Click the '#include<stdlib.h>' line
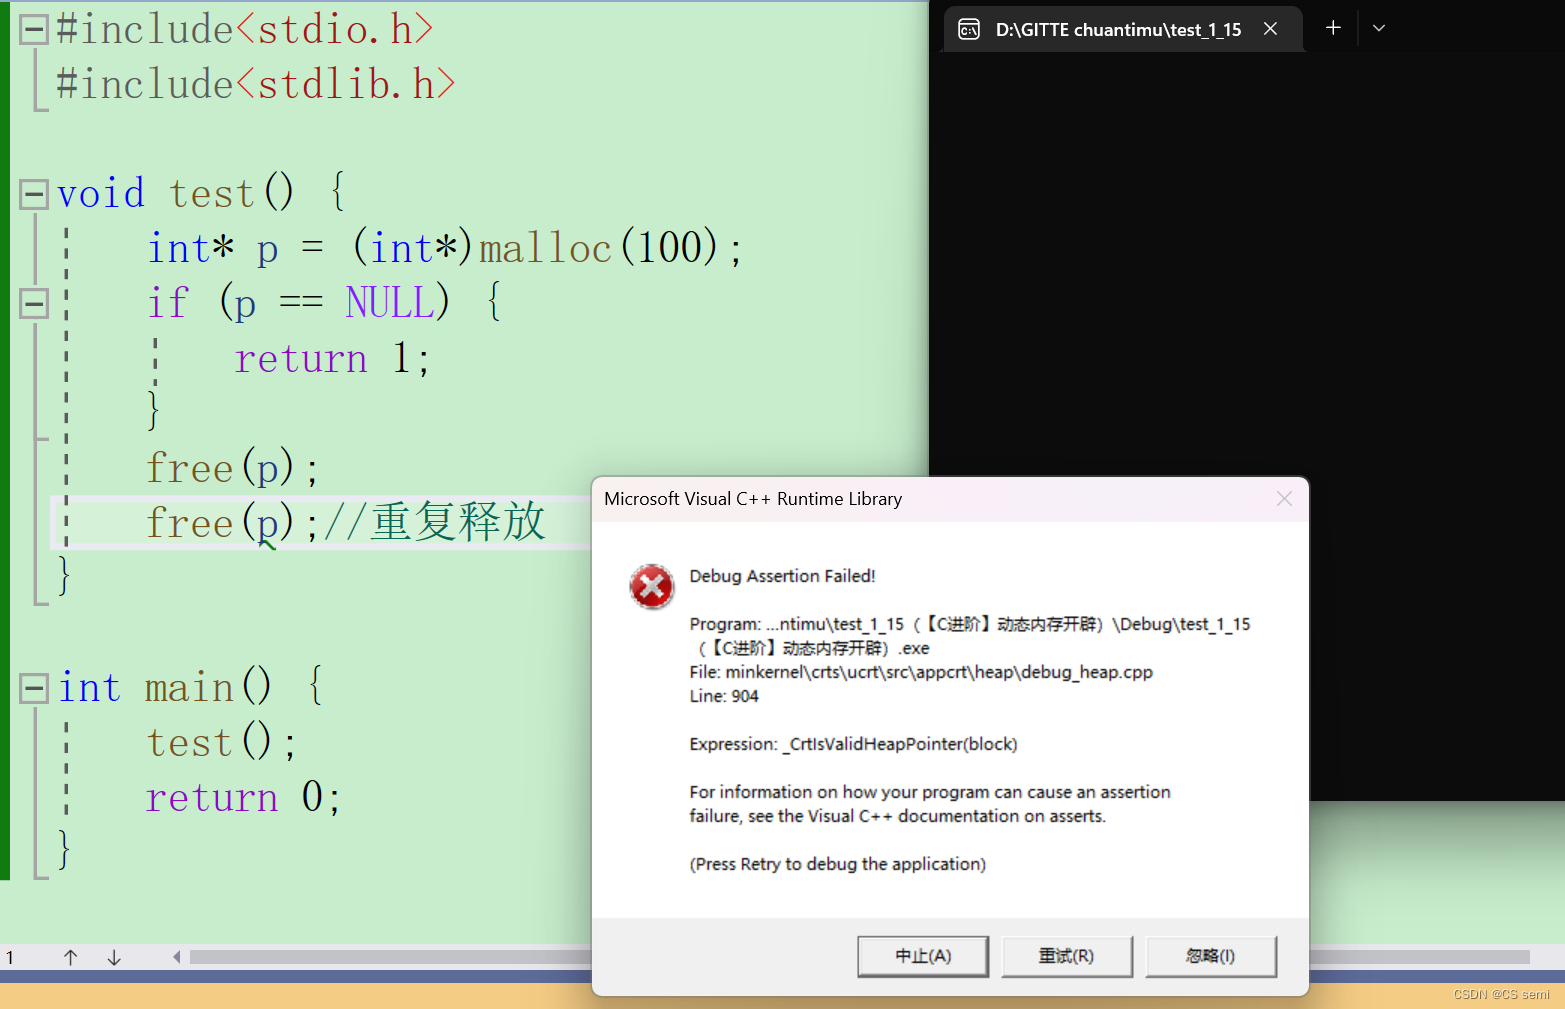This screenshot has height=1009, width=1565. pyautogui.click(x=256, y=84)
